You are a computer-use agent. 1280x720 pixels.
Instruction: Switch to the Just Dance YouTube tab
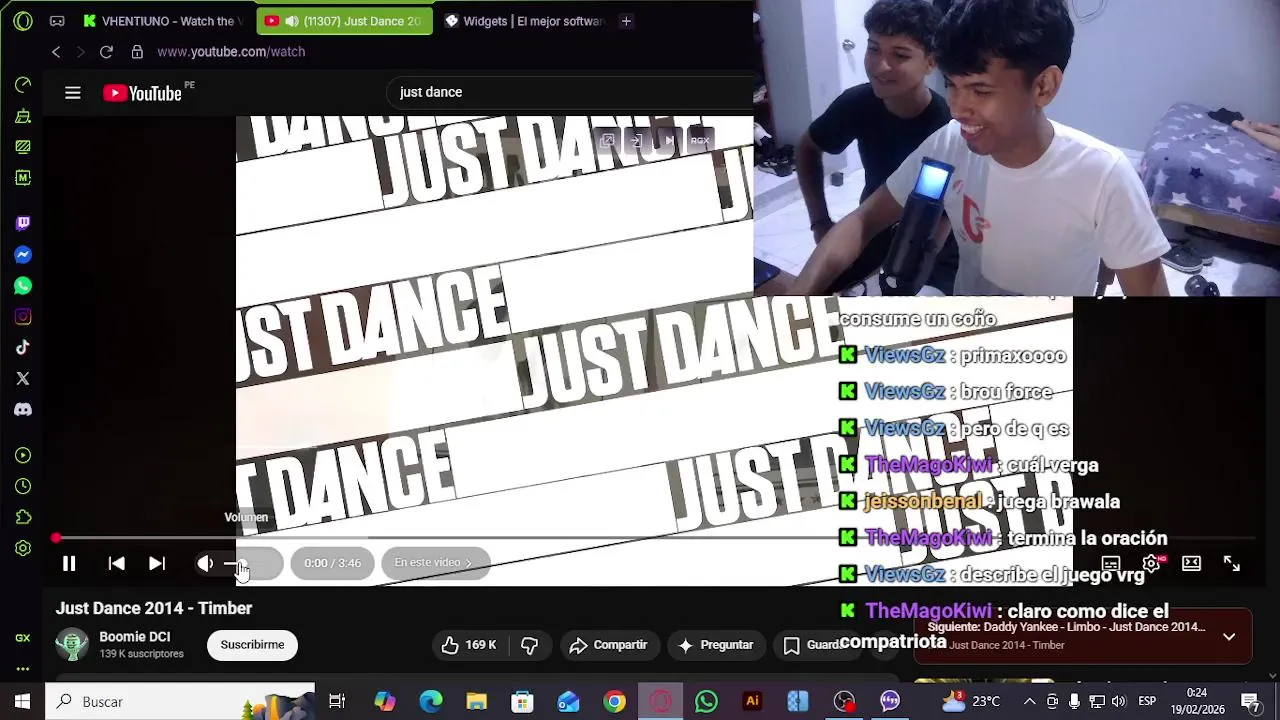pos(345,21)
